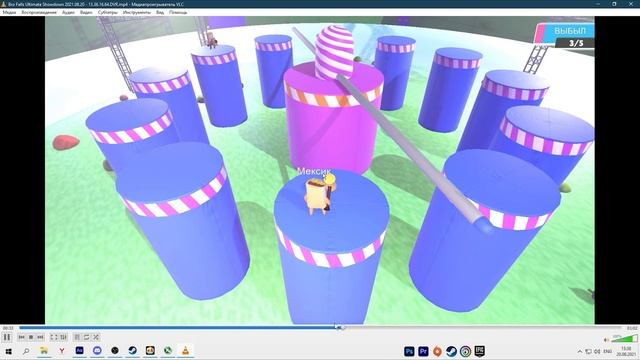Click the VLC cone in the title bar
Viewport: 640px width, 360px height.
(x=4, y=4)
